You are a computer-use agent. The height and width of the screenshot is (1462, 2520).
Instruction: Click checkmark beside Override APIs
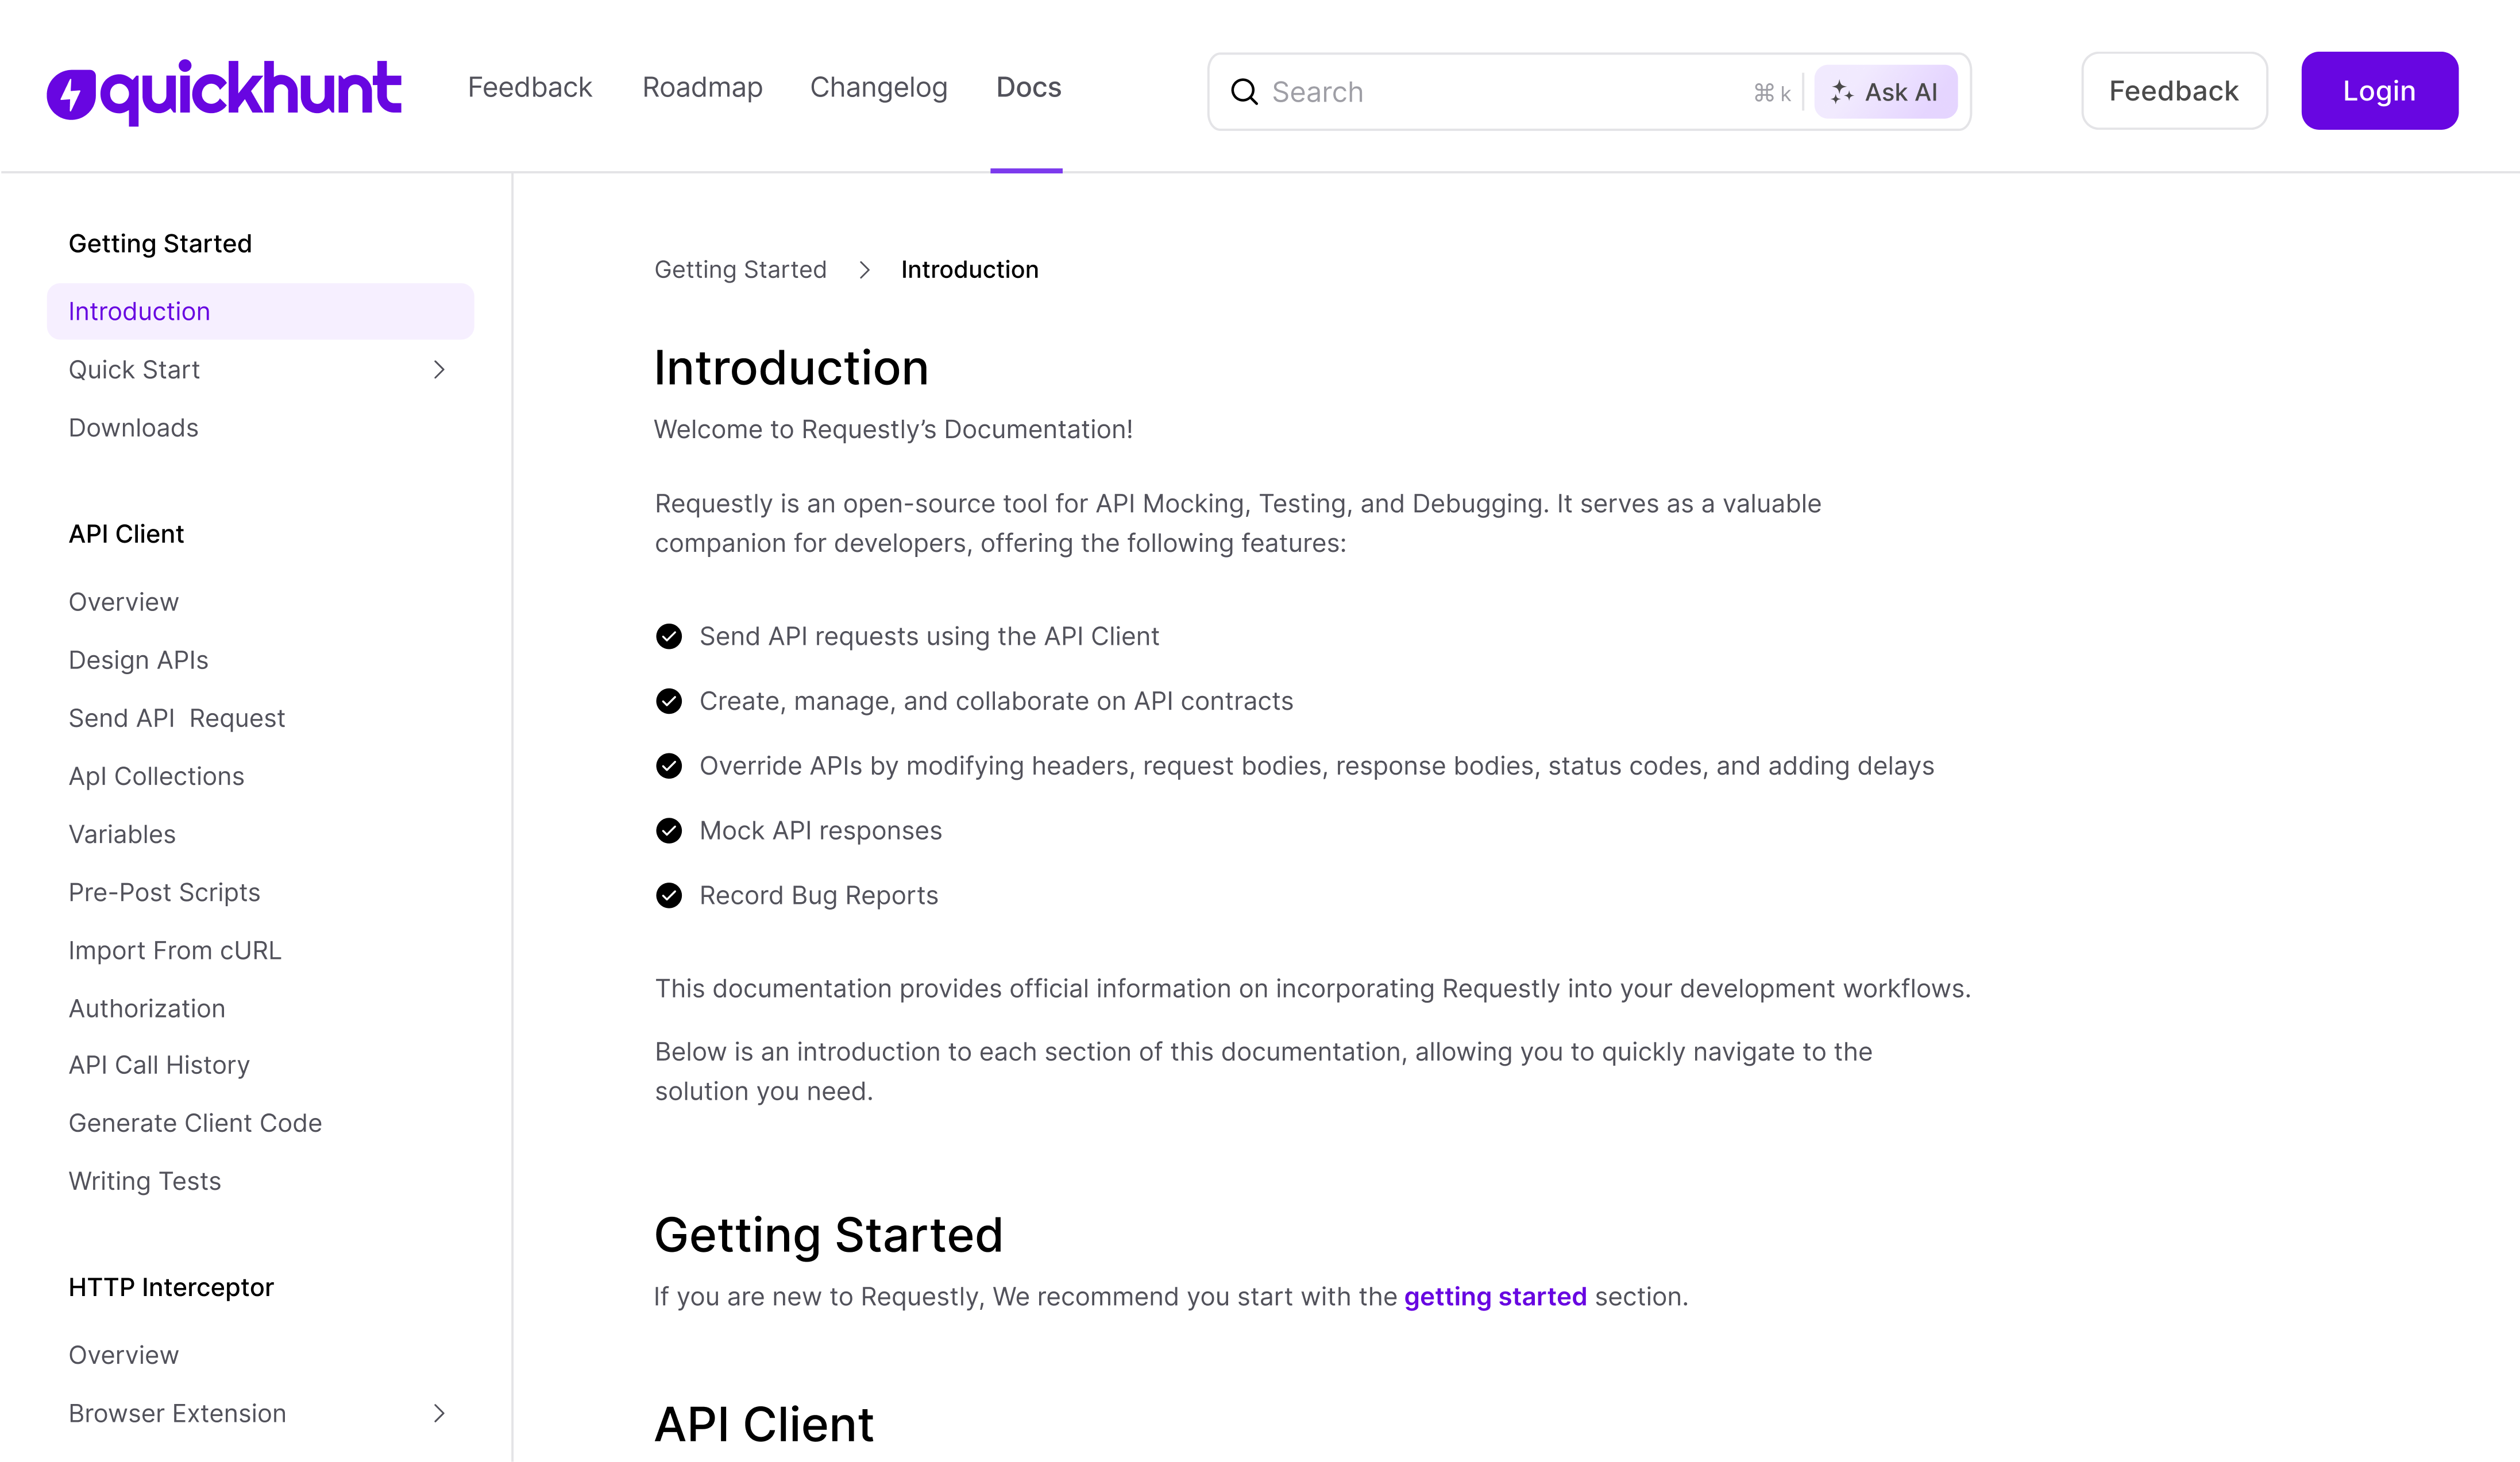click(x=669, y=766)
